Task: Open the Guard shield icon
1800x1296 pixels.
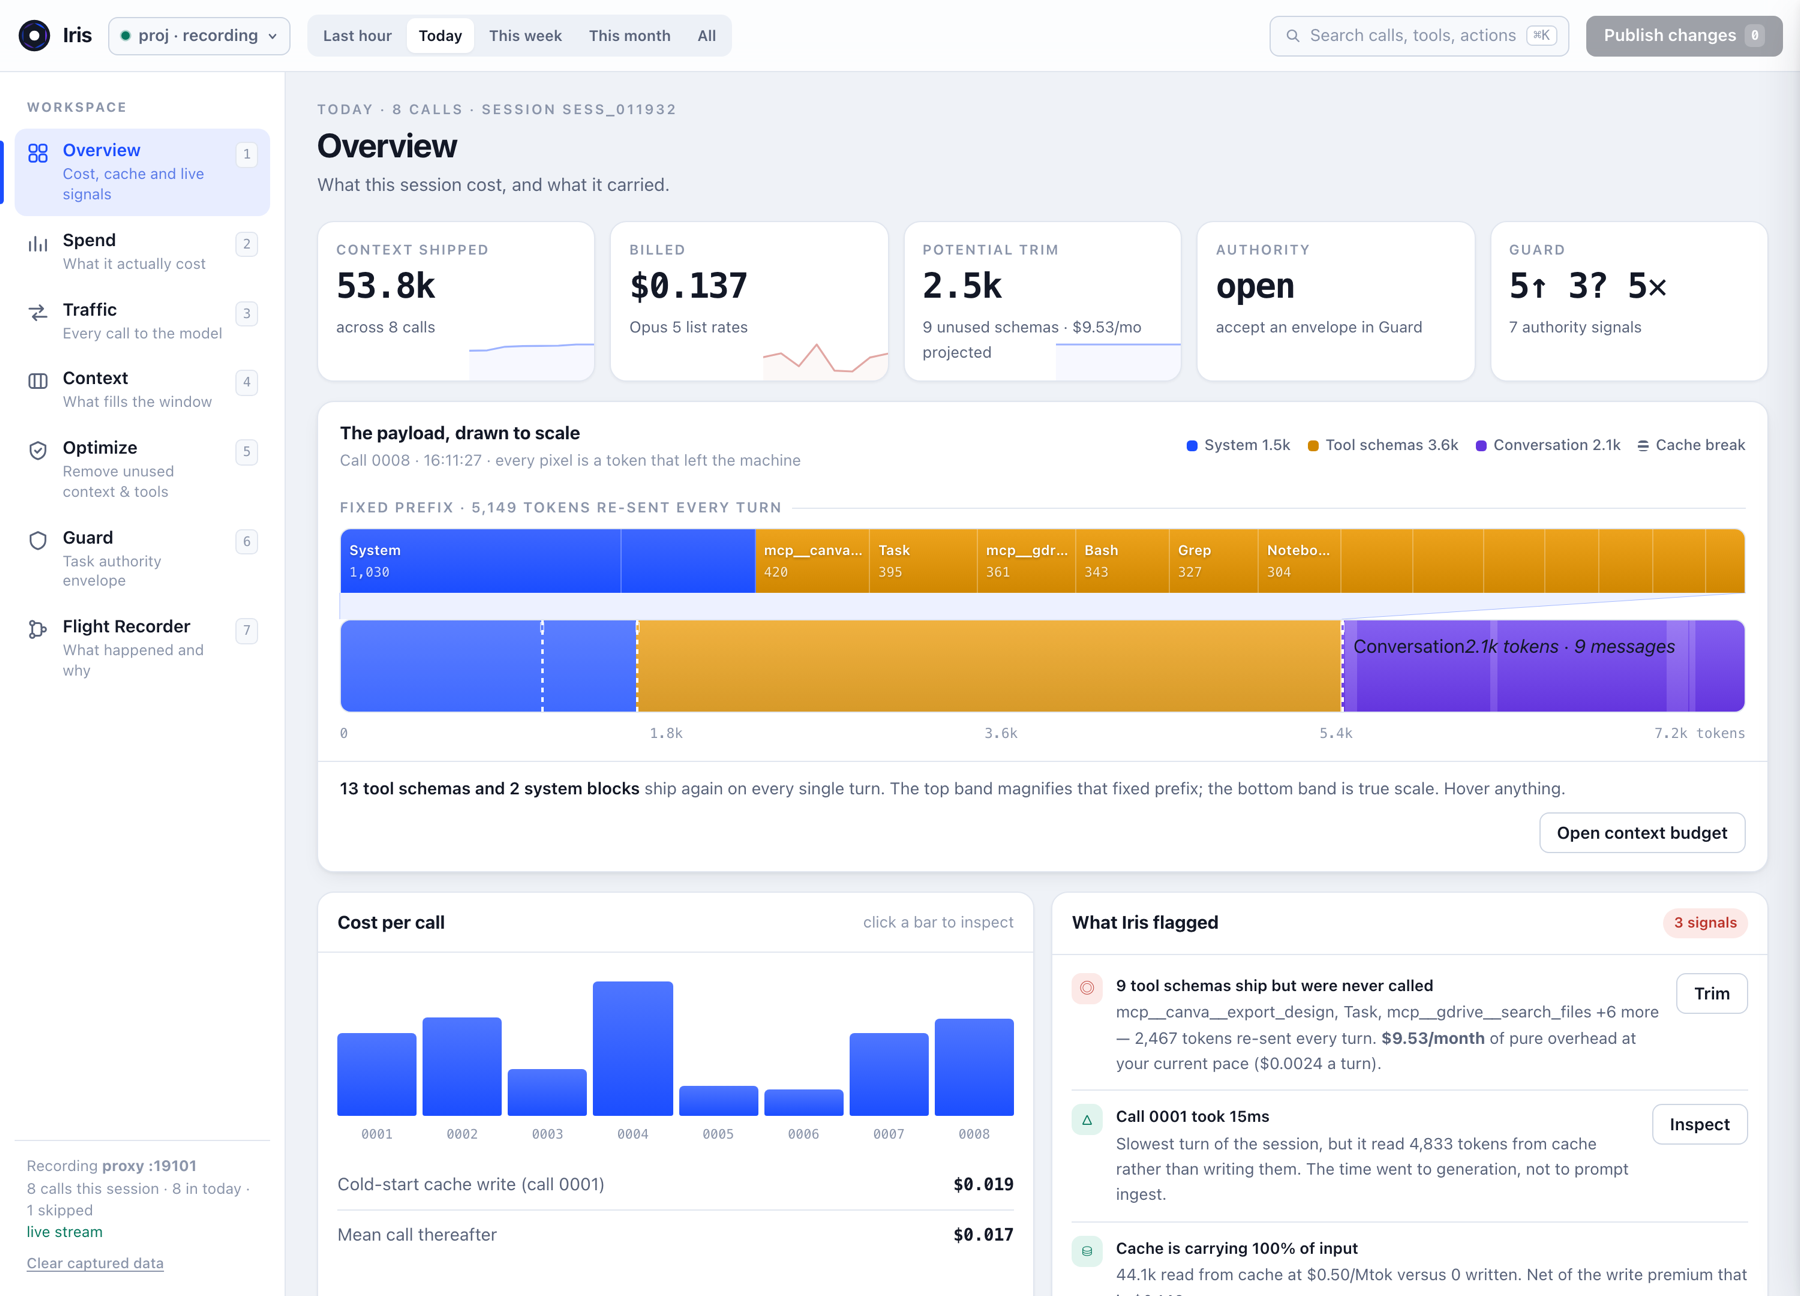Action: [x=38, y=541]
